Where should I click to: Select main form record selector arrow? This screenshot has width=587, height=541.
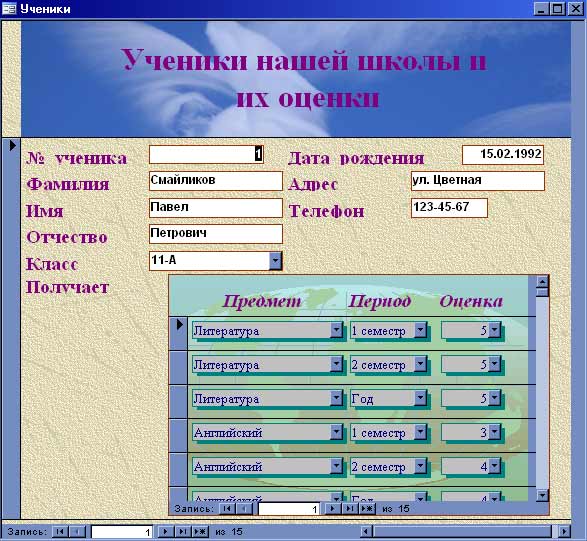12,145
